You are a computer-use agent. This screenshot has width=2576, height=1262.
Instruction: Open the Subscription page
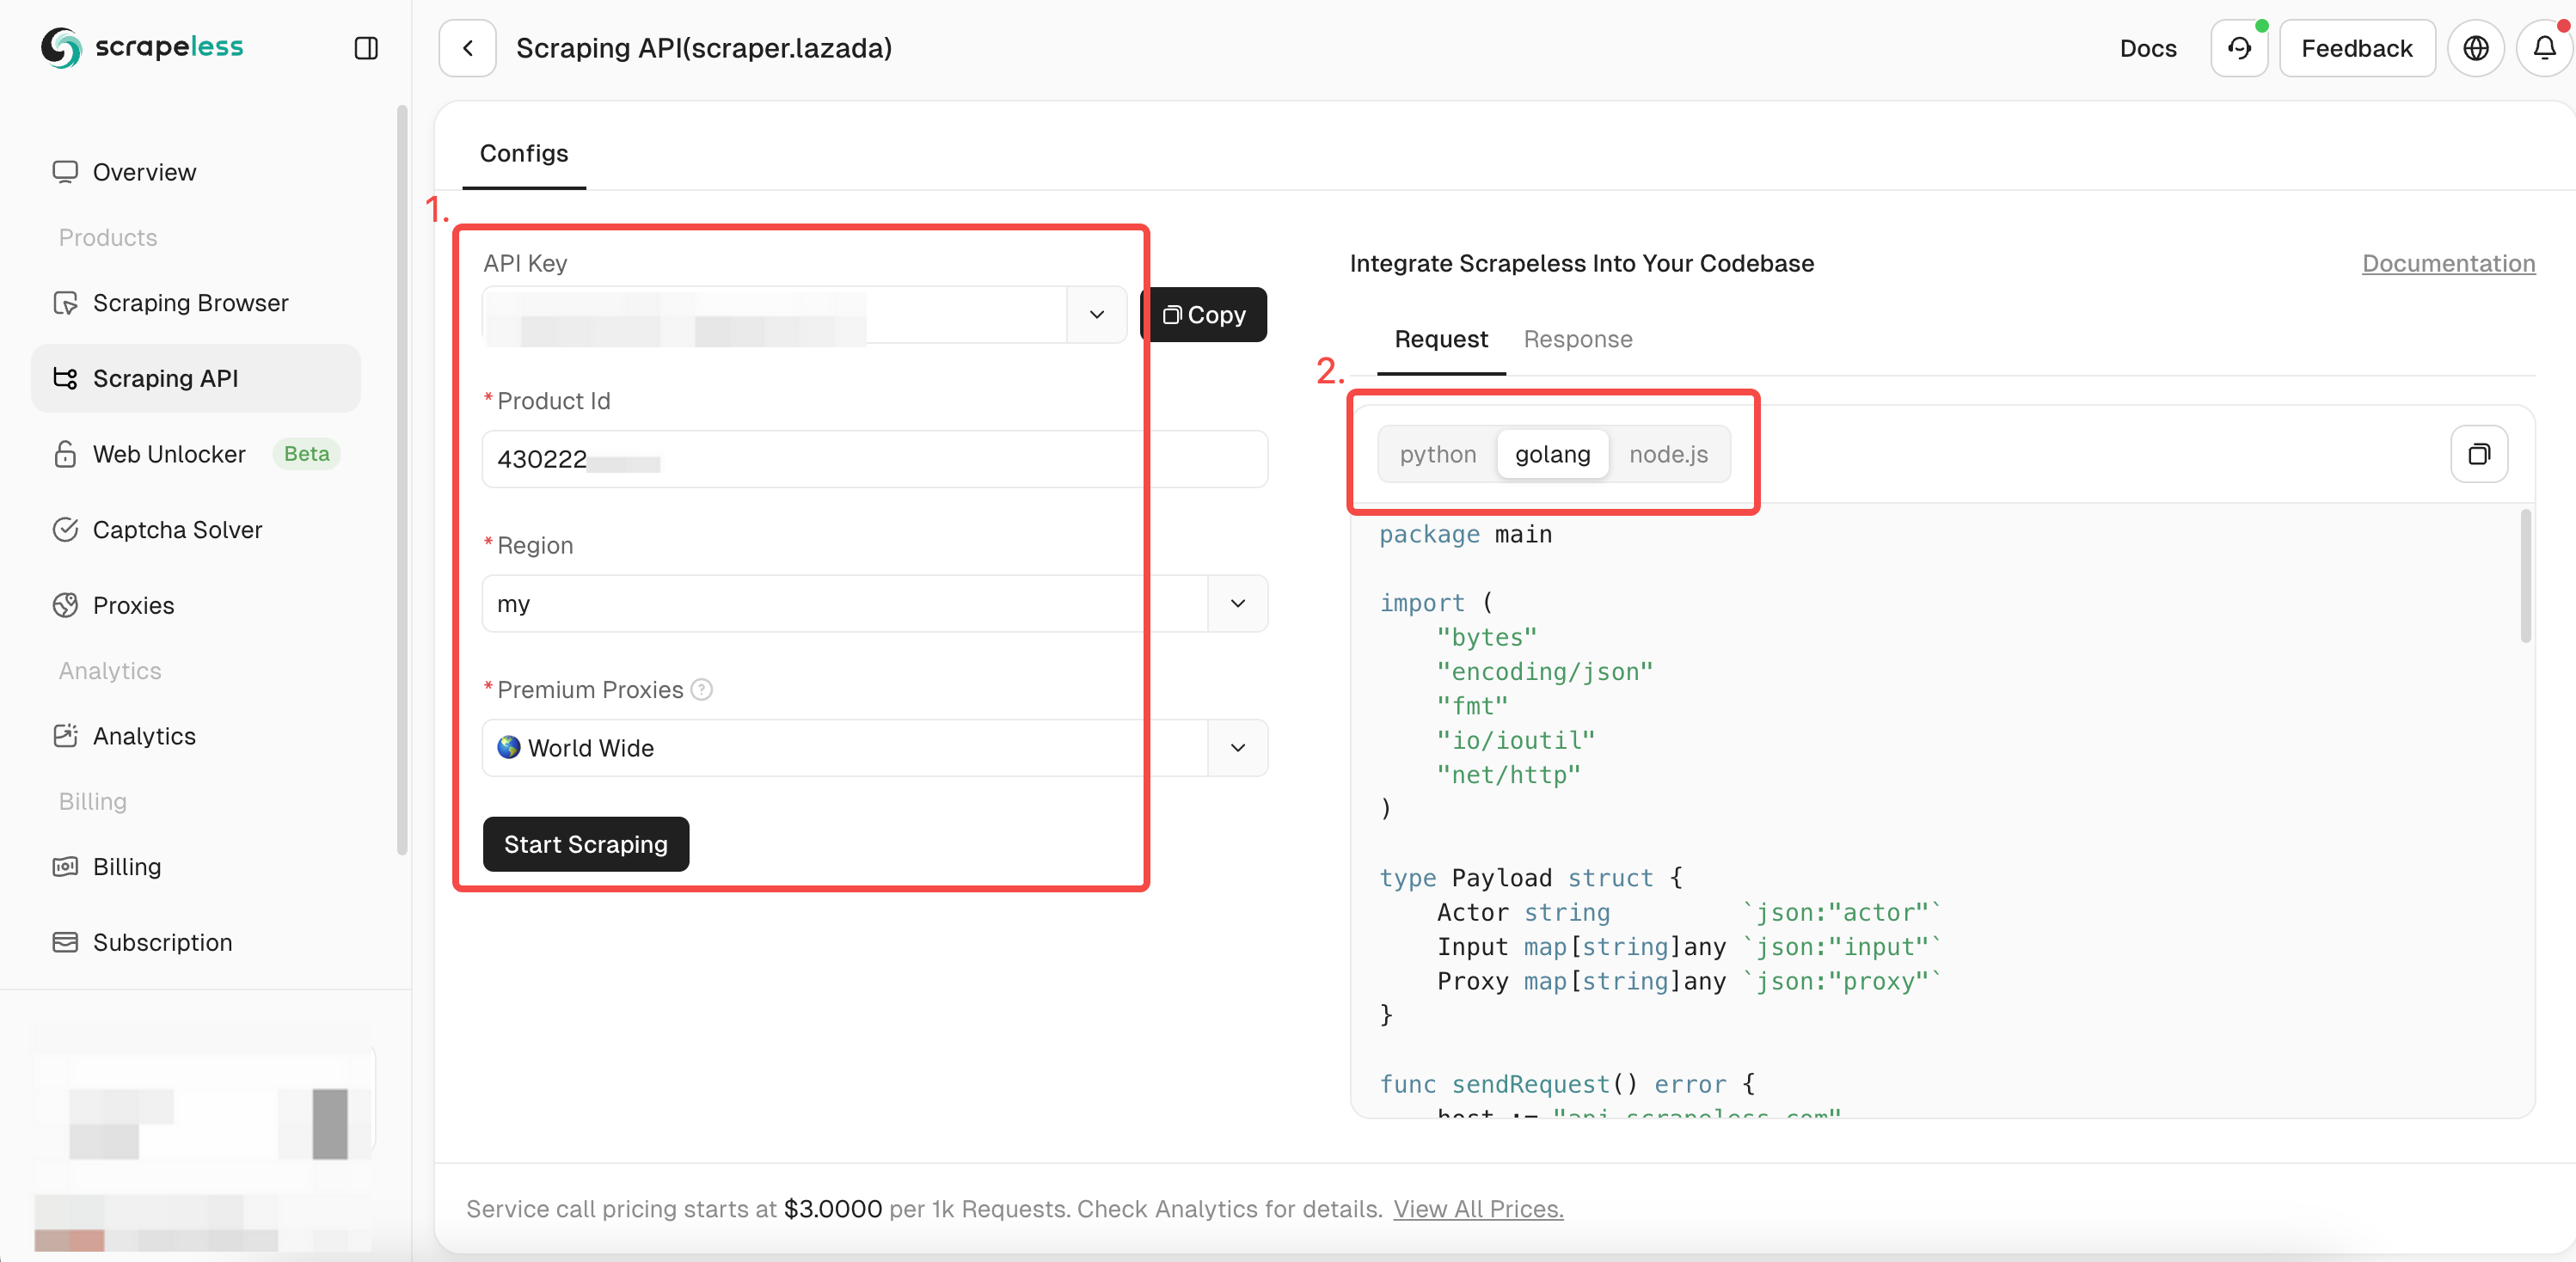point(196,942)
